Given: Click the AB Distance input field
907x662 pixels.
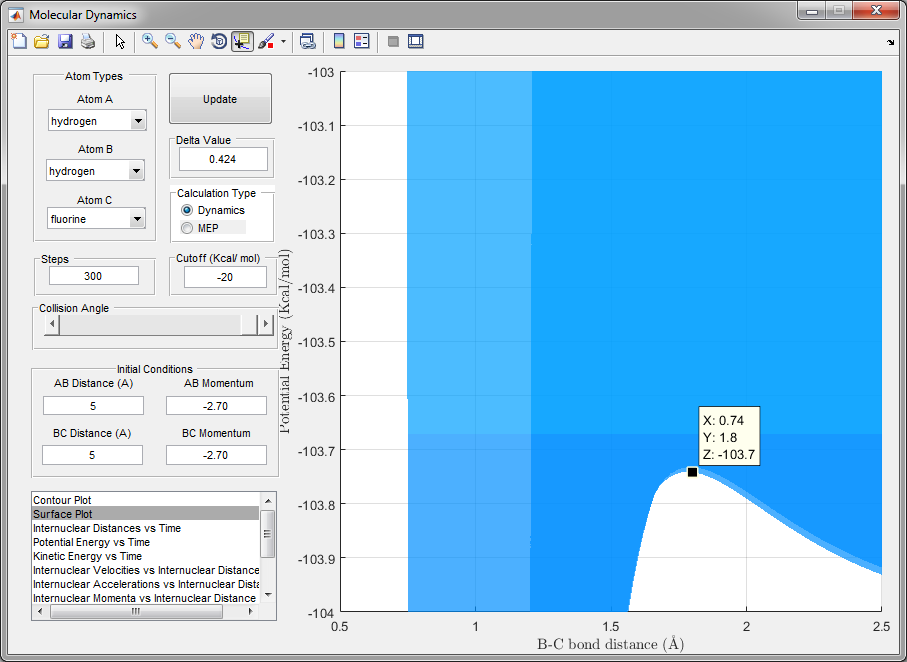Looking at the screenshot, I should 93,406.
